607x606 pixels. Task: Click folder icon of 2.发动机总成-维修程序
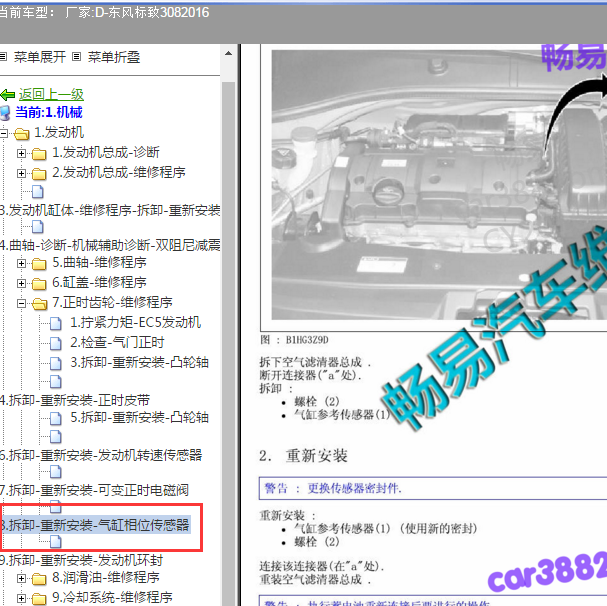click(39, 173)
